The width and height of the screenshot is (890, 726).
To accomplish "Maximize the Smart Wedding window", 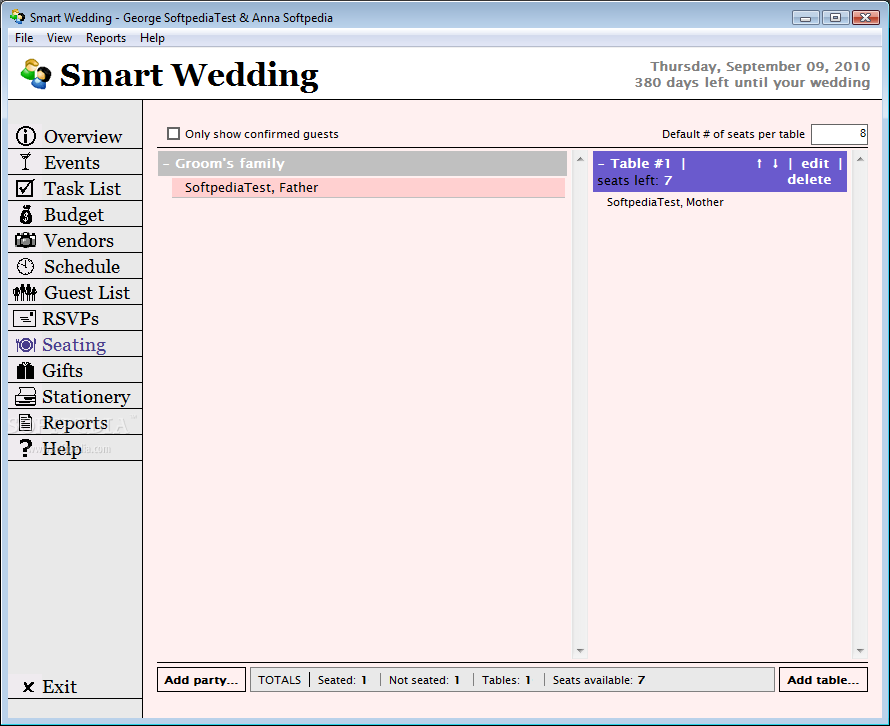I will pos(835,18).
